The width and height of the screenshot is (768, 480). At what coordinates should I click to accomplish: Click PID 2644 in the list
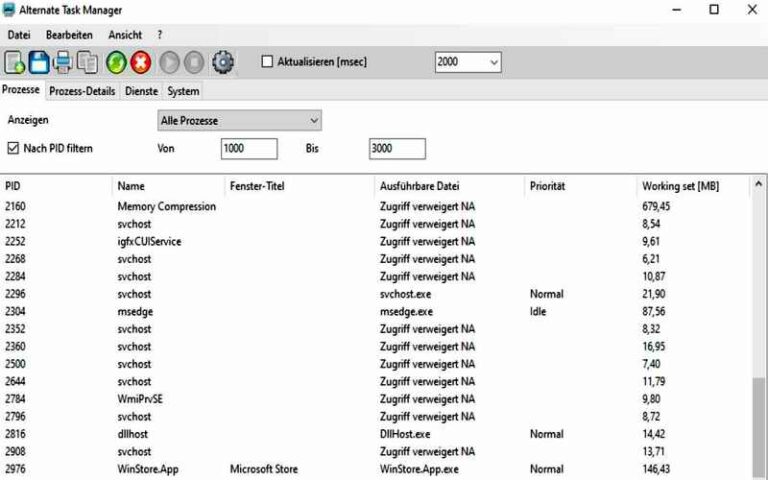(15, 381)
